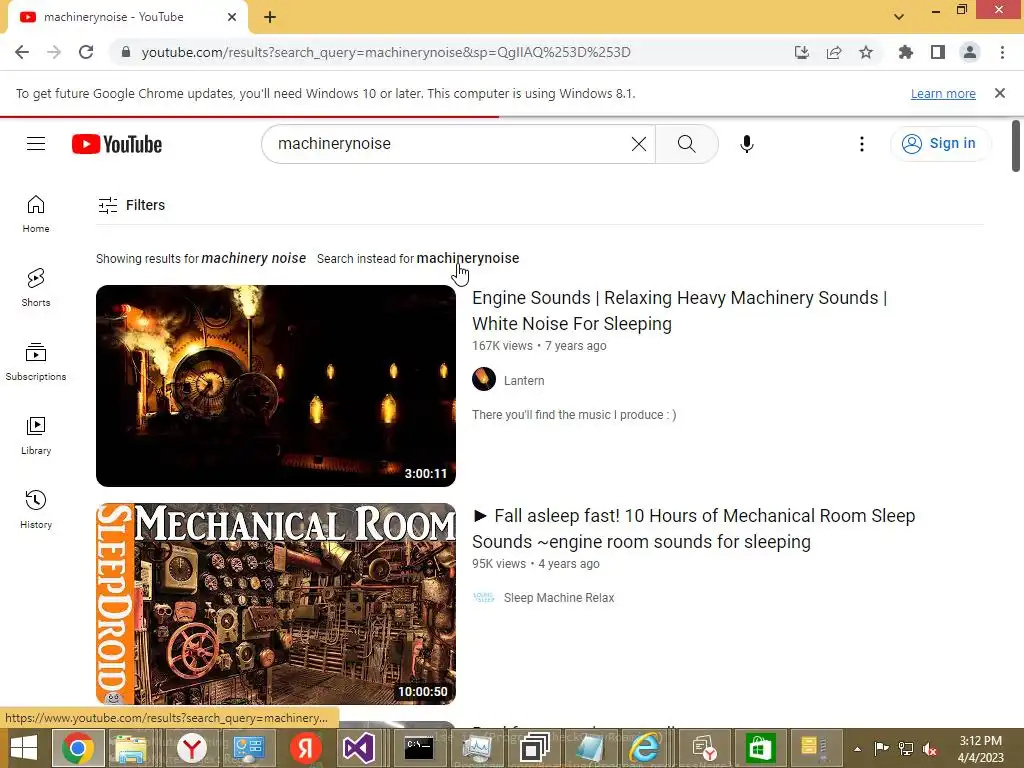Click the muted volume tray icon

(x=929, y=749)
